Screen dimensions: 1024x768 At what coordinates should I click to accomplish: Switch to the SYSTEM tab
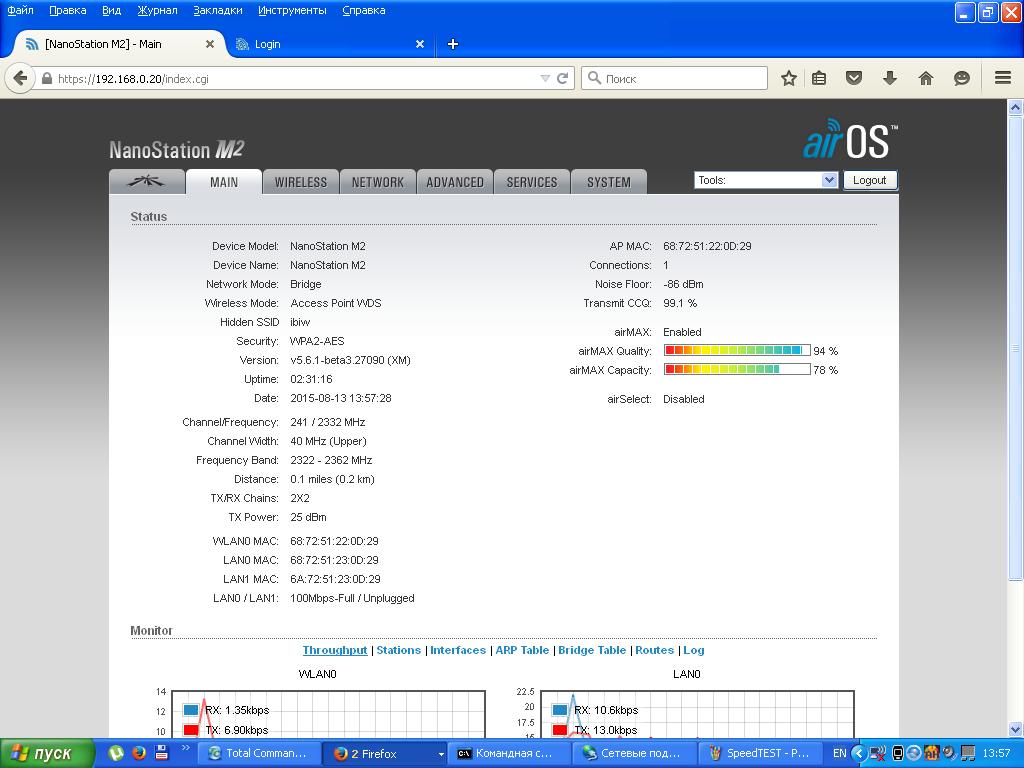click(609, 182)
